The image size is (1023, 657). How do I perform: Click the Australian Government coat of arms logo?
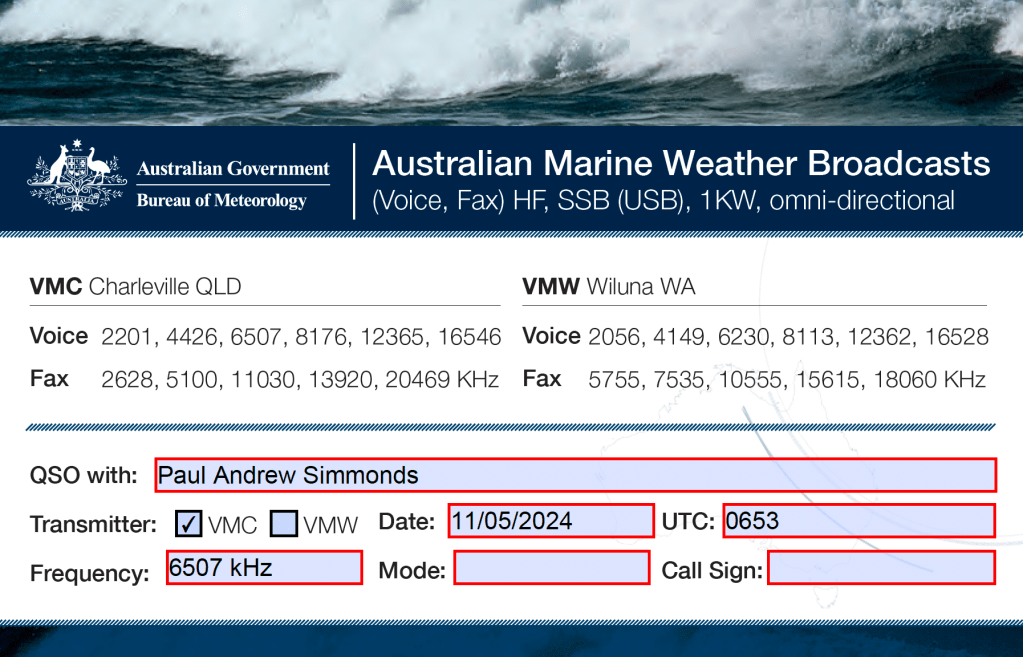pos(70,178)
